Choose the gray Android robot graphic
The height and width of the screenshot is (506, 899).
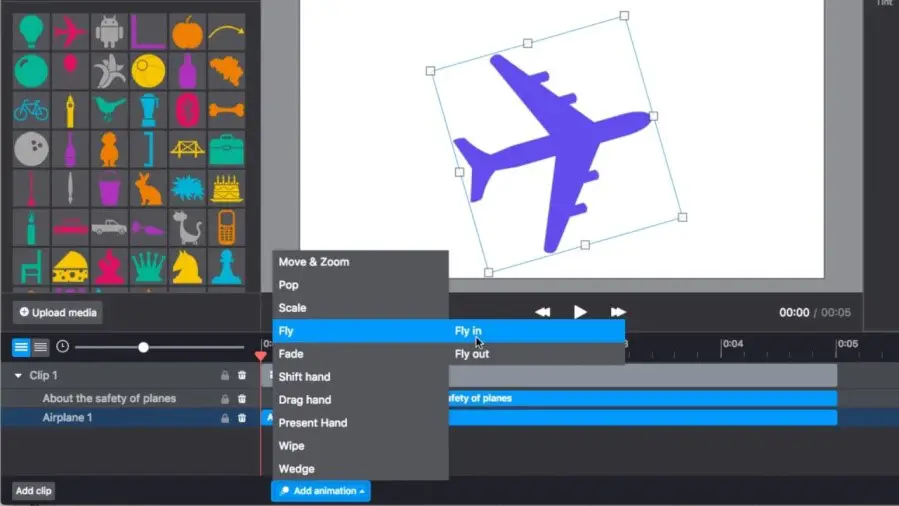click(109, 31)
